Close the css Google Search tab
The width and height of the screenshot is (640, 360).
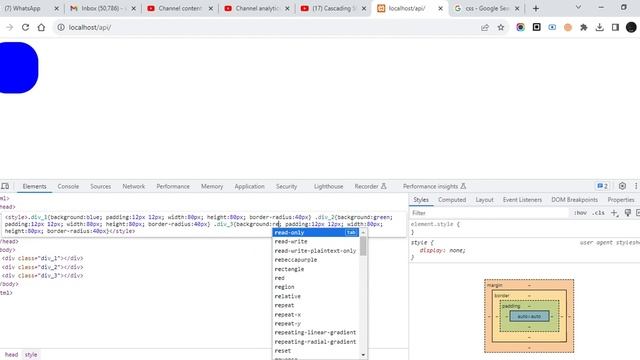[517, 8]
